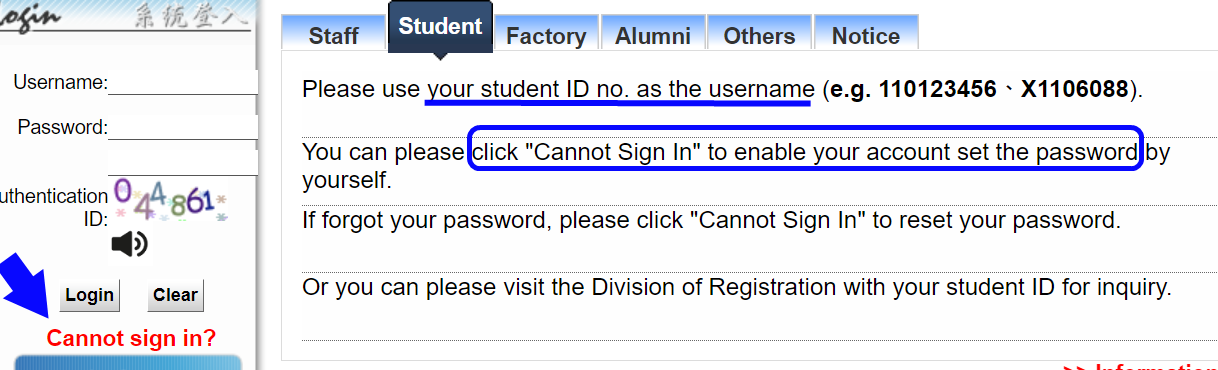Go to the Others tab
Image resolution: width=1218 pixels, height=370 pixels.
pos(759,36)
